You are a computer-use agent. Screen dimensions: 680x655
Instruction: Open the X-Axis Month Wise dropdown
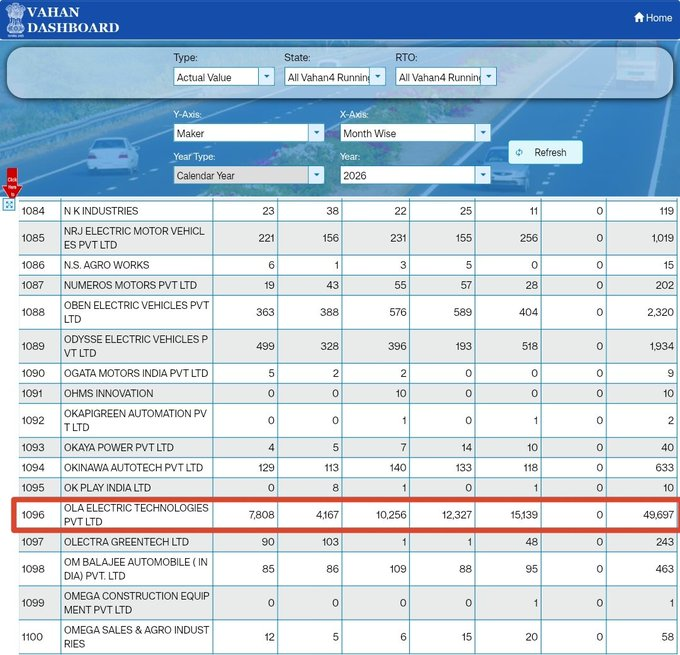(415, 133)
